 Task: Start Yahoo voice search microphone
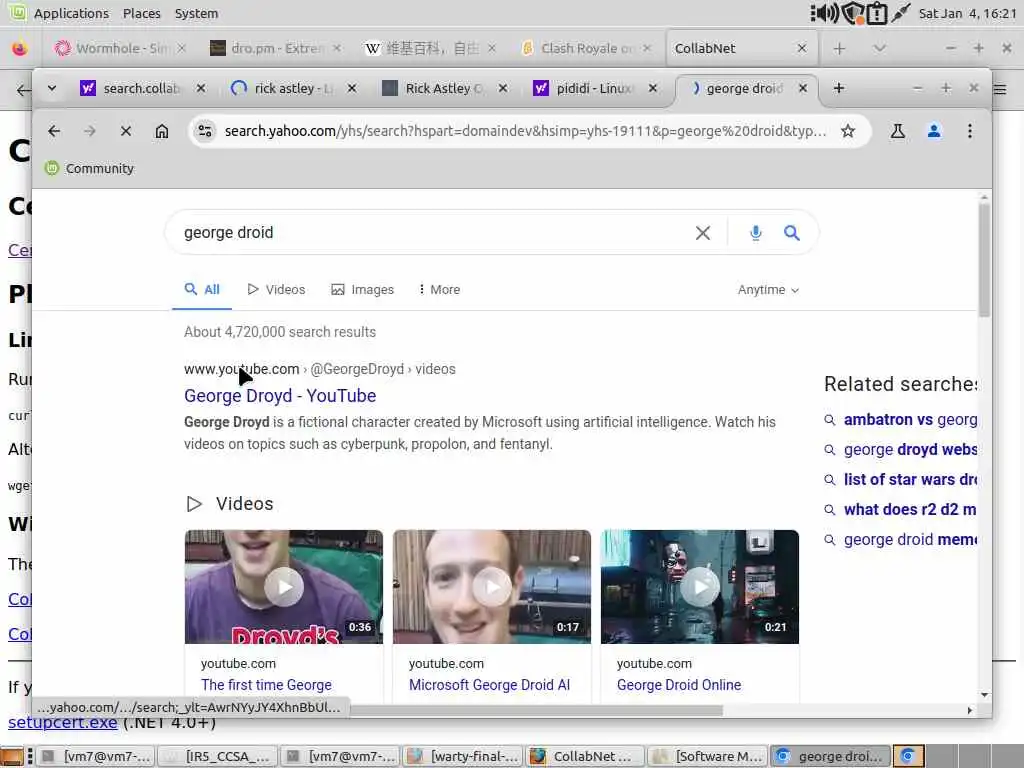(x=756, y=233)
